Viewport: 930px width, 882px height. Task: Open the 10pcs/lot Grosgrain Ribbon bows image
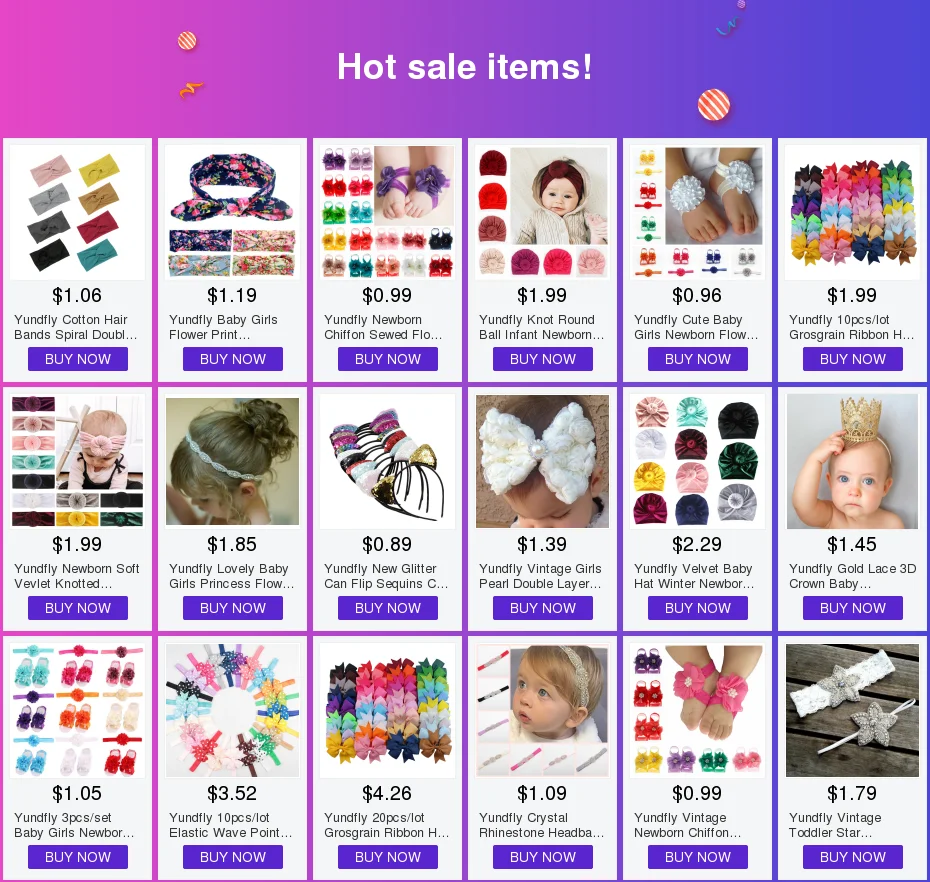852,212
